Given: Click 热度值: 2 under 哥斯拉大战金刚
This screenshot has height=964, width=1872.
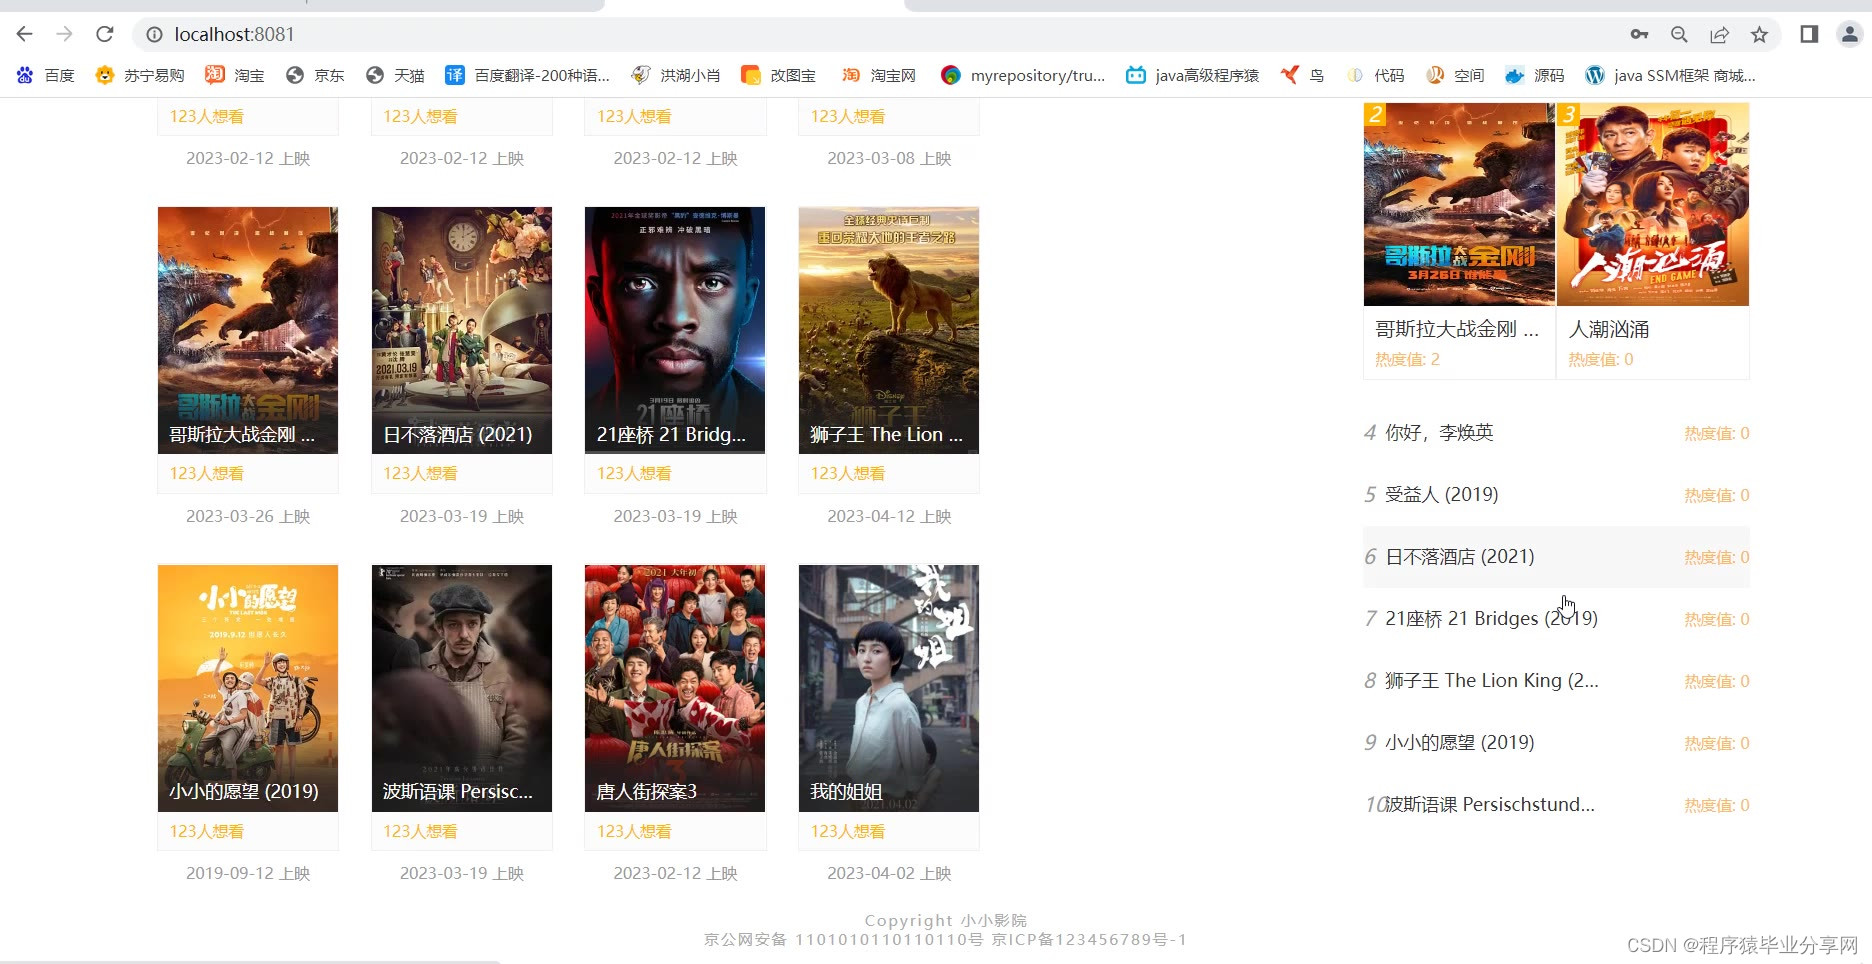Looking at the screenshot, I should [1407, 359].
